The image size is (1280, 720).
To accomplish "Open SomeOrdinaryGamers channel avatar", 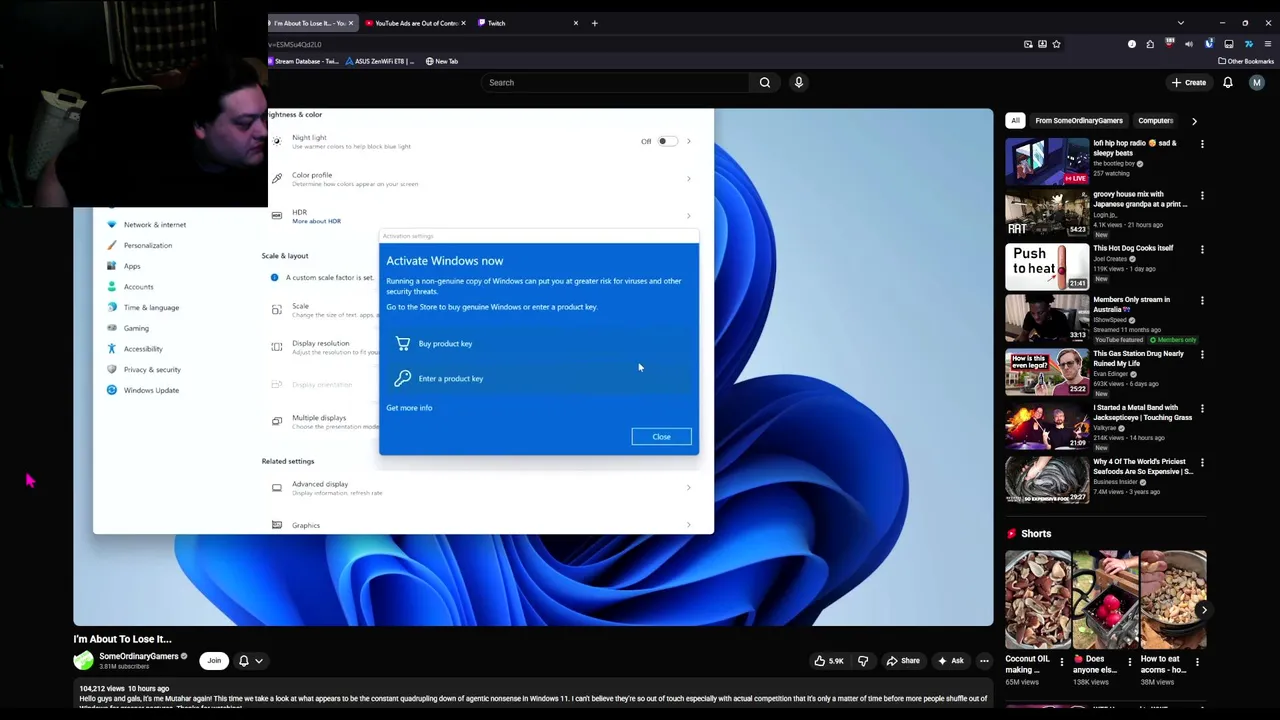I will 83,660.
